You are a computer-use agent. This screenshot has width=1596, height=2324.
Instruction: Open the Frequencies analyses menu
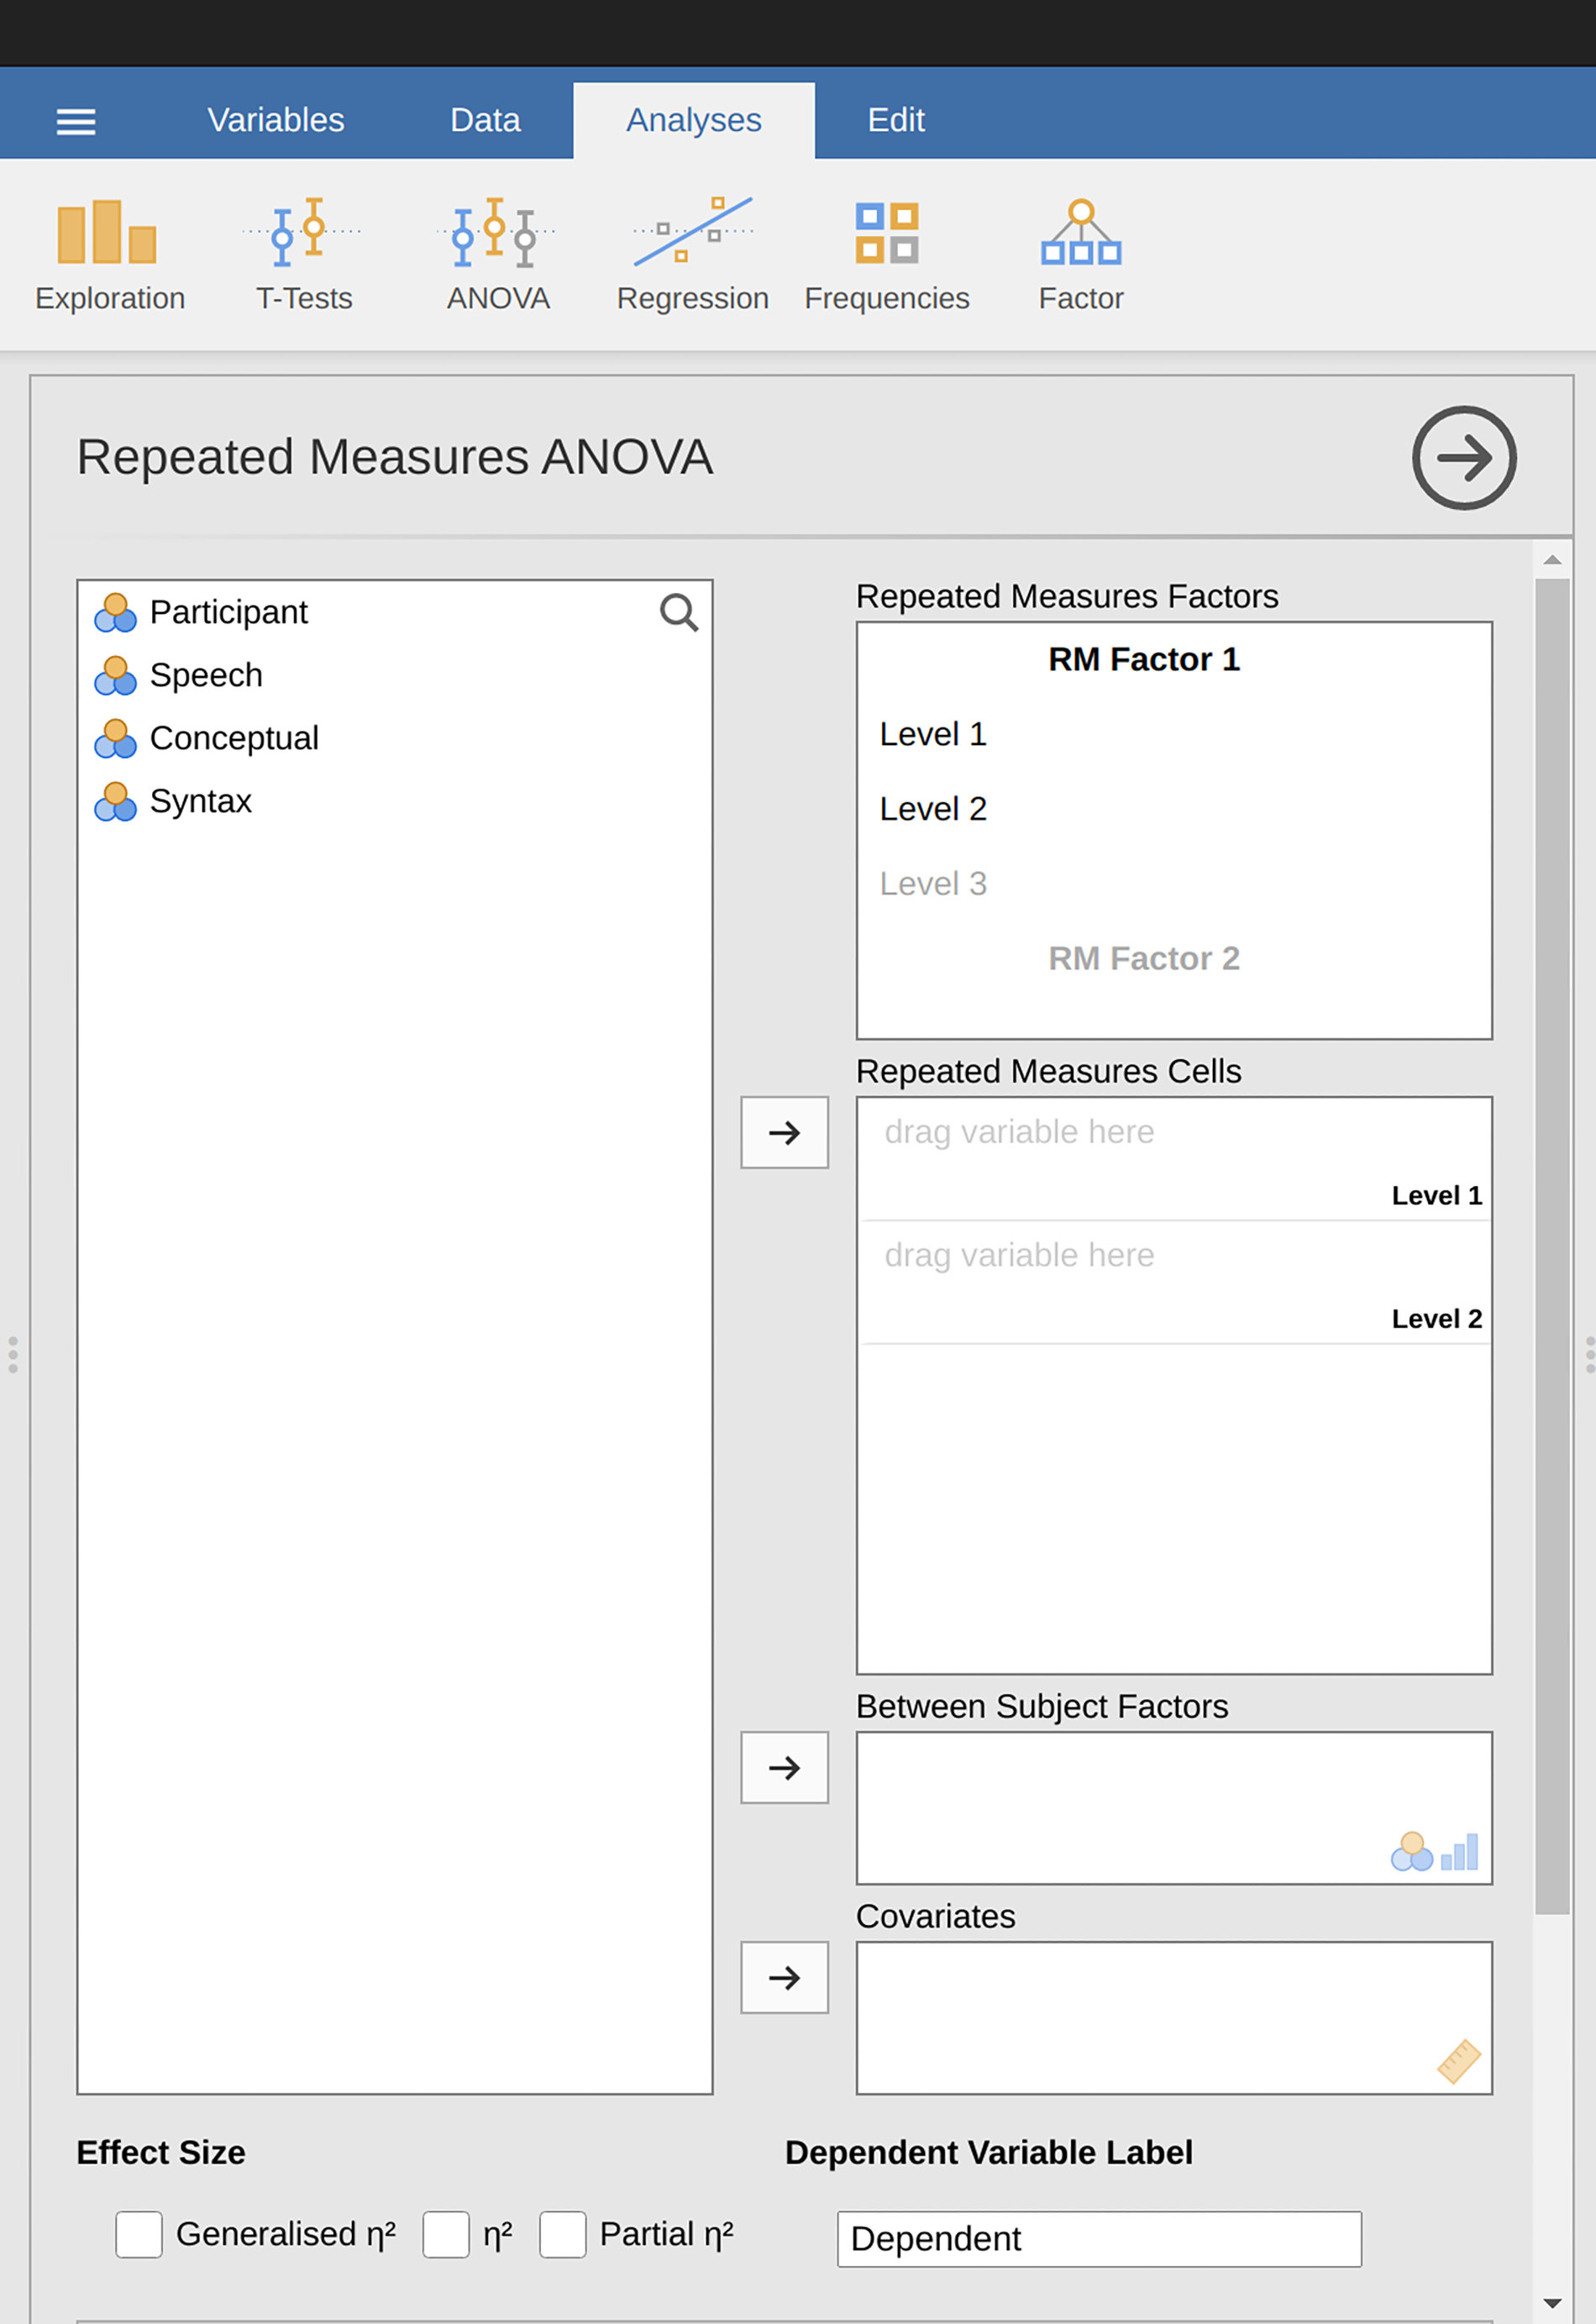[x=886, y=256]
